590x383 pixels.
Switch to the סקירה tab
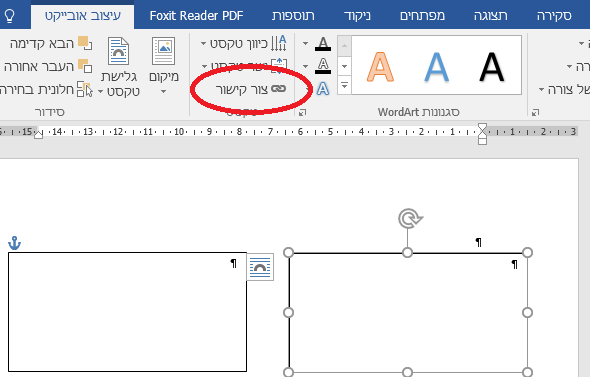554,16
